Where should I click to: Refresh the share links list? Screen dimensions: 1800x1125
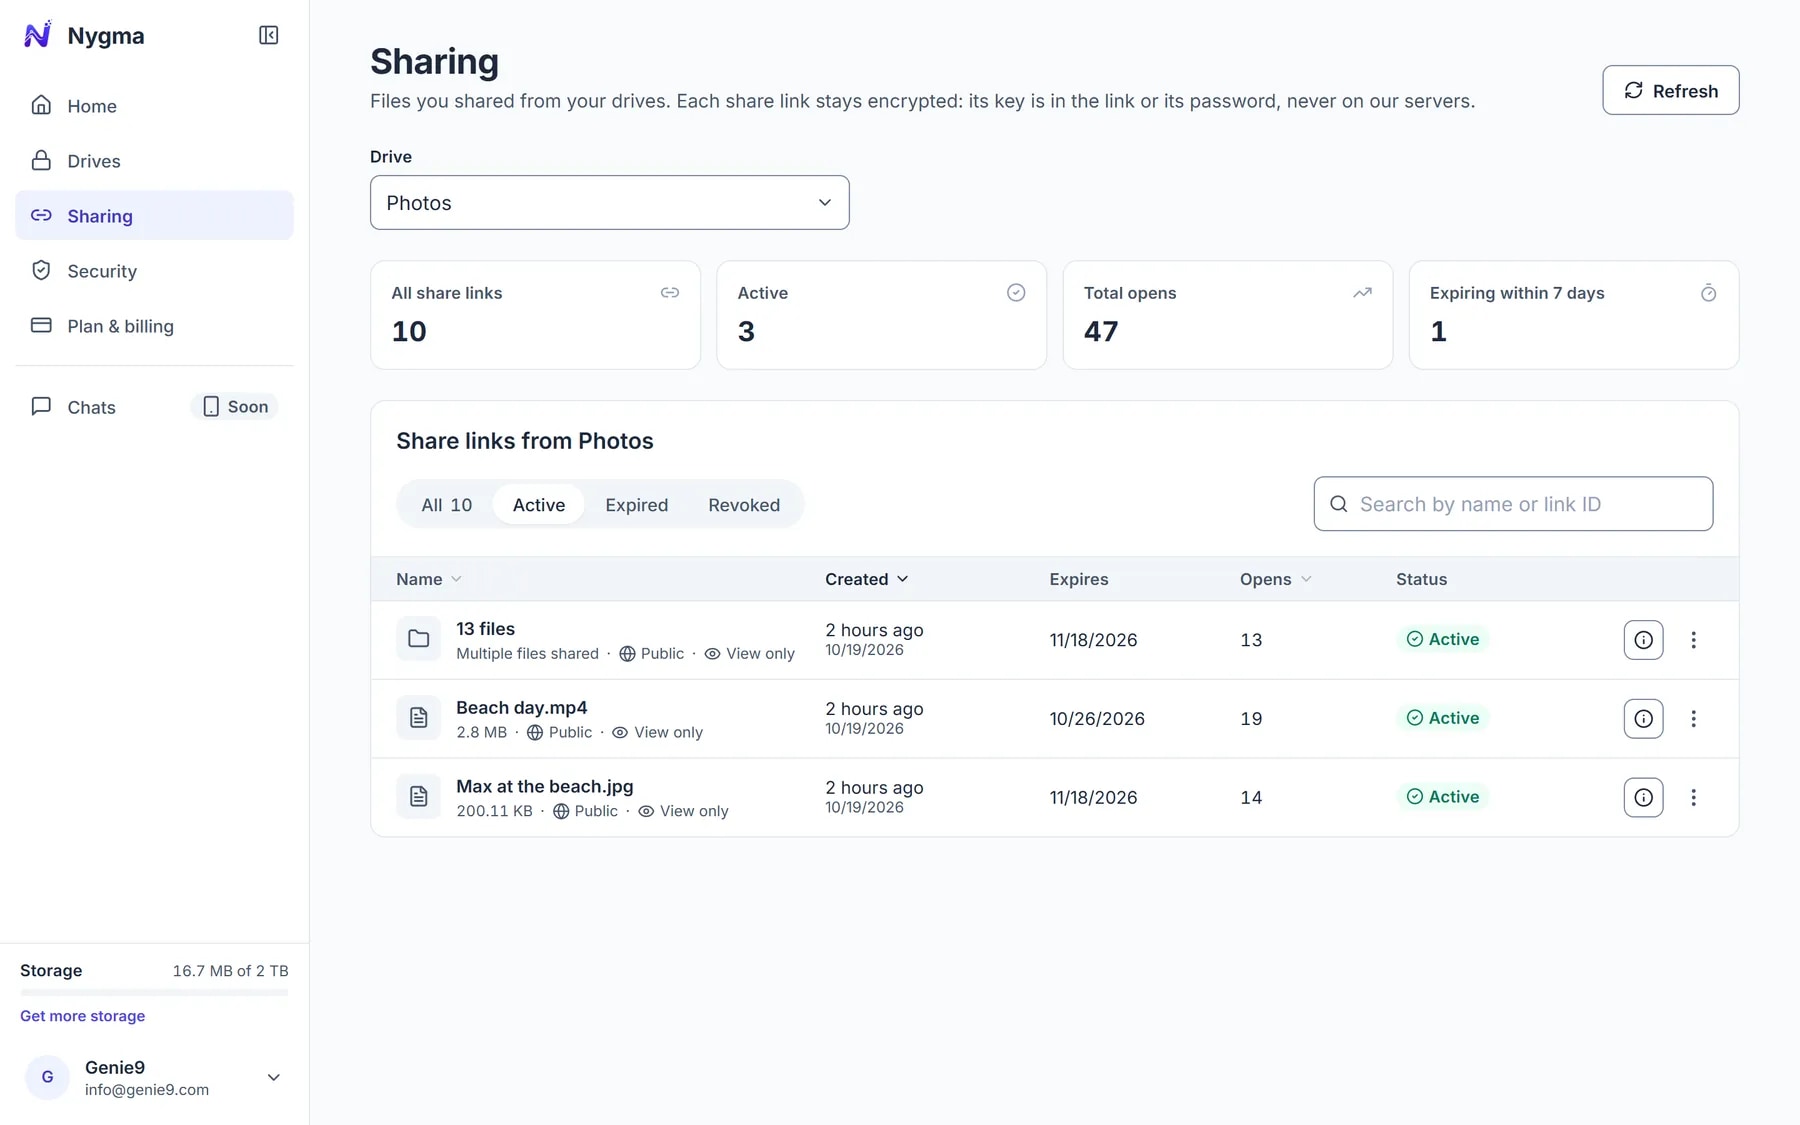[1670, 91]
